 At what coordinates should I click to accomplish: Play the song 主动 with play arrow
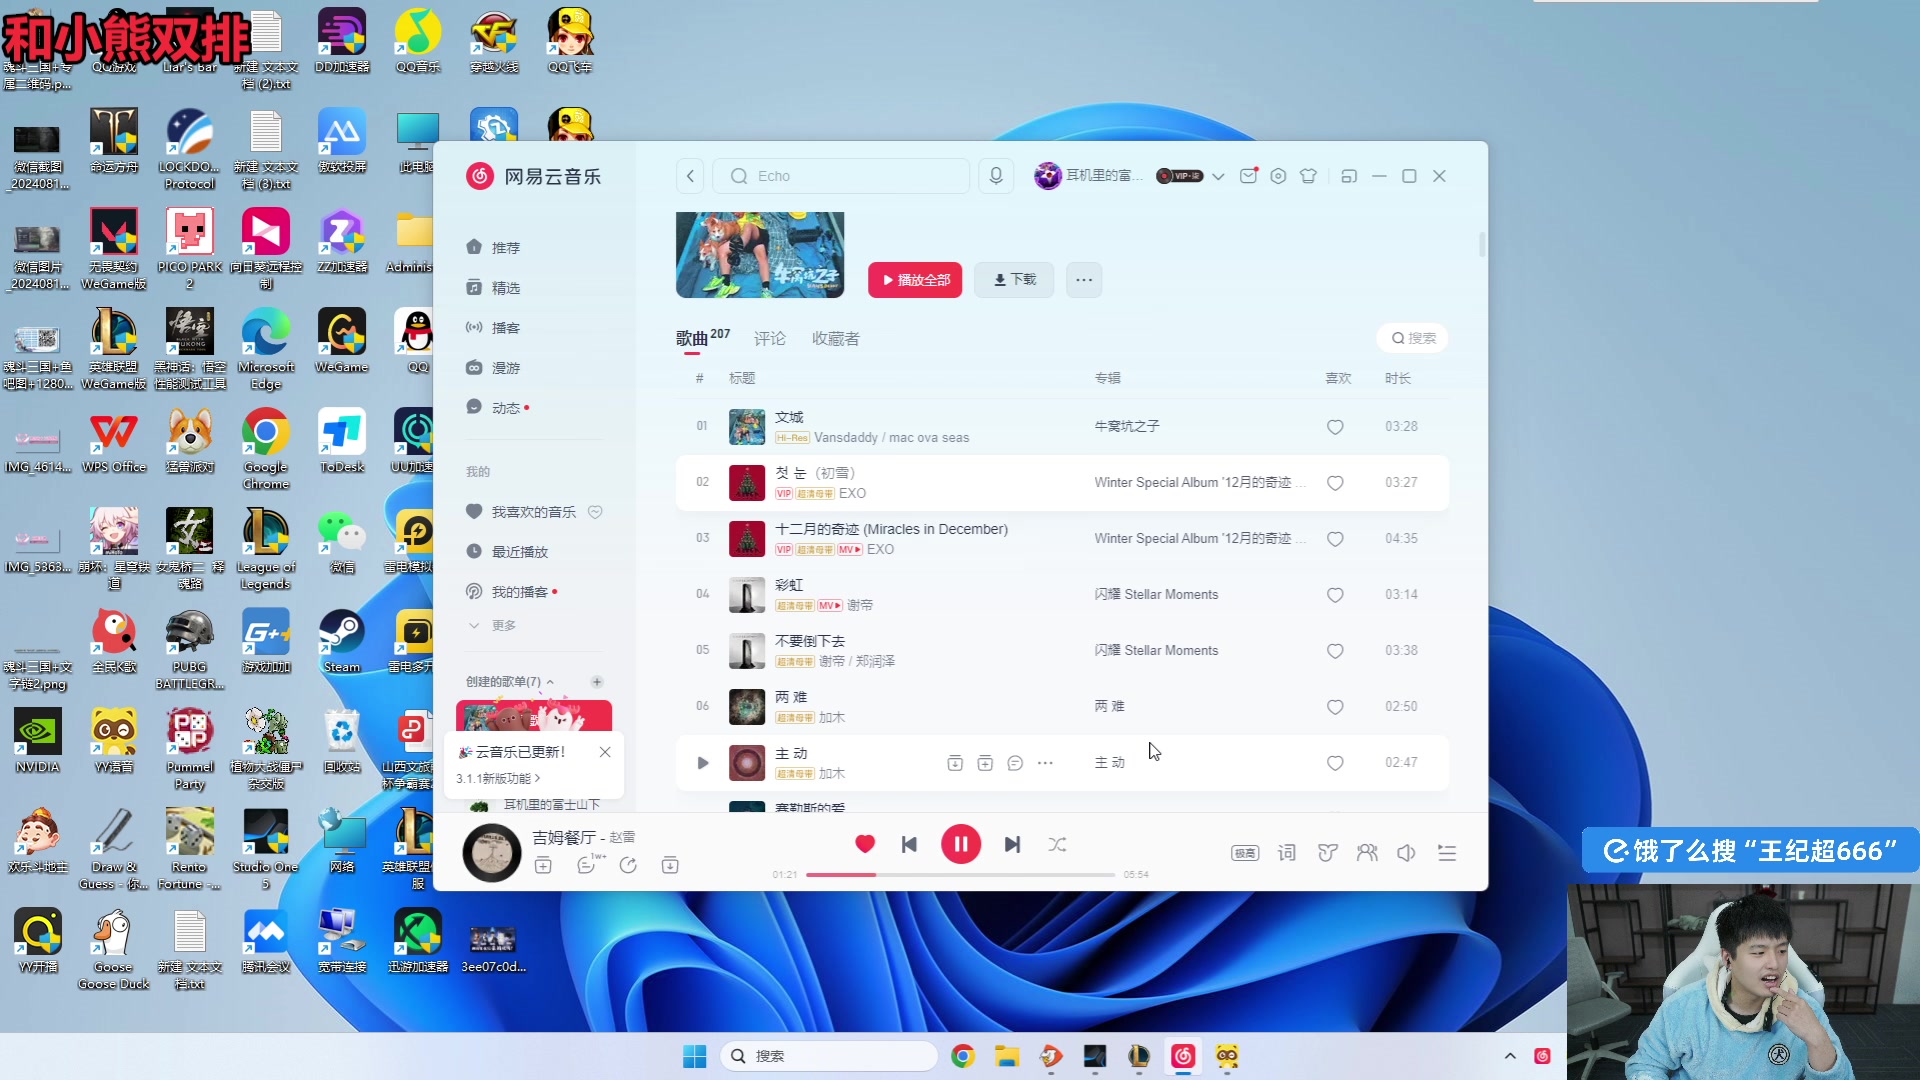click(x=703, y=763)
